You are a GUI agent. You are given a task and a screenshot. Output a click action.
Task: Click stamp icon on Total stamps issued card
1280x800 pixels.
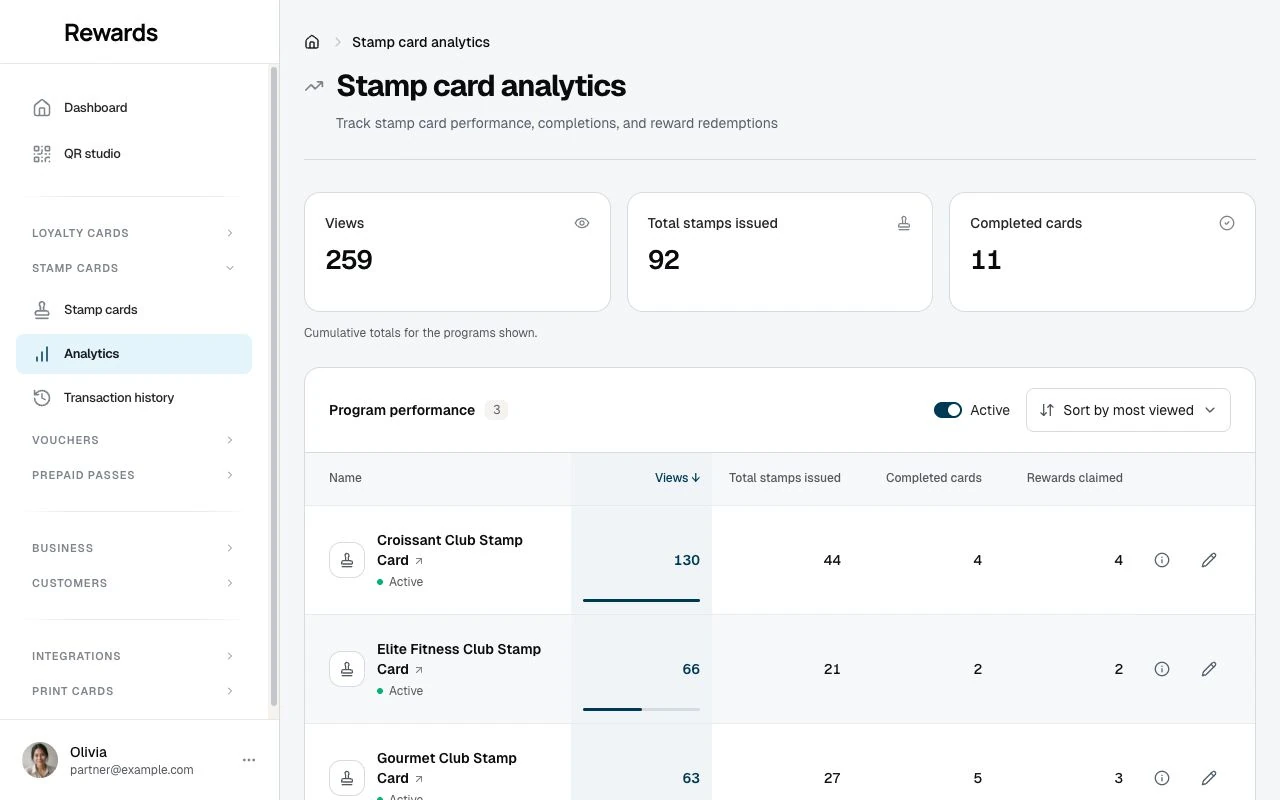pyautogui.click(x=904, y=223)
